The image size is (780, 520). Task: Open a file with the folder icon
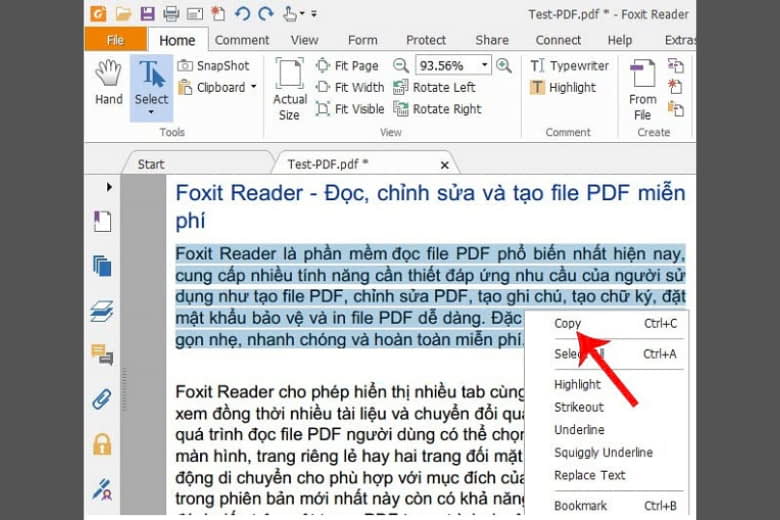point(123,13)
